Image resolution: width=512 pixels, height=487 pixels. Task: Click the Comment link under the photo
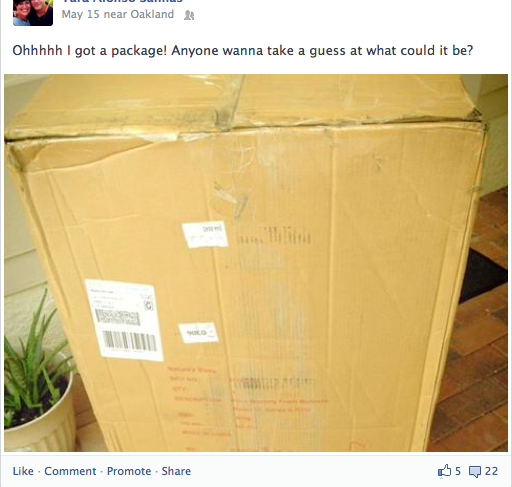[x=70, y=471]
